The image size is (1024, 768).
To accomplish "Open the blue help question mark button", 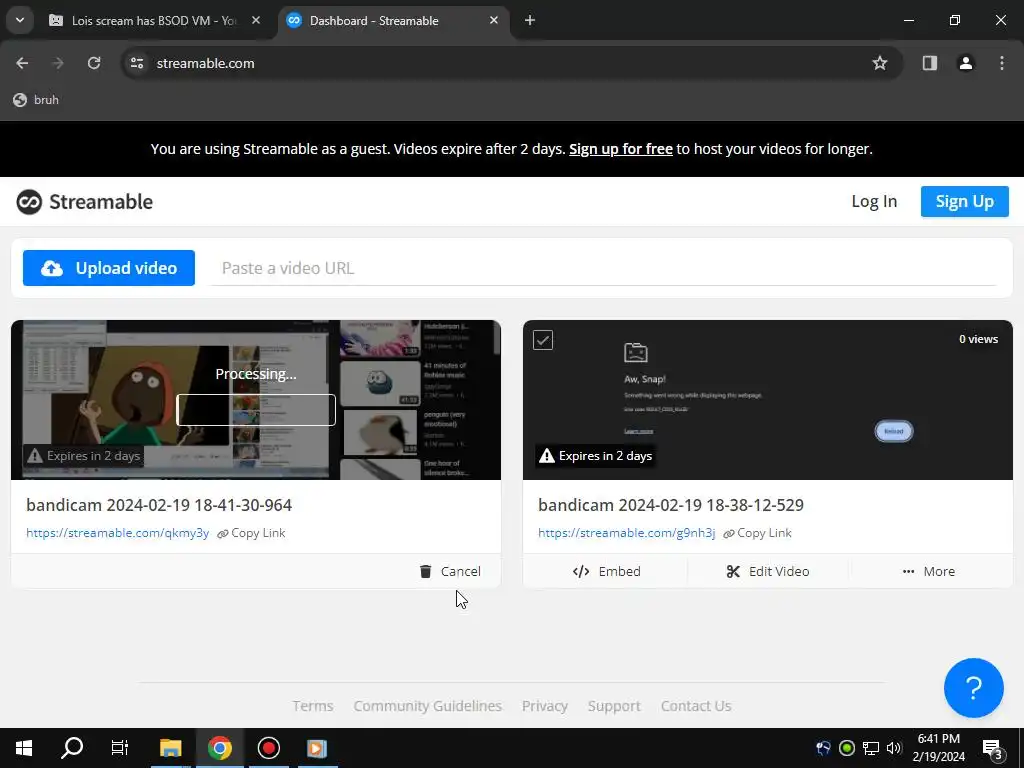I will click(x=973, y=688).
